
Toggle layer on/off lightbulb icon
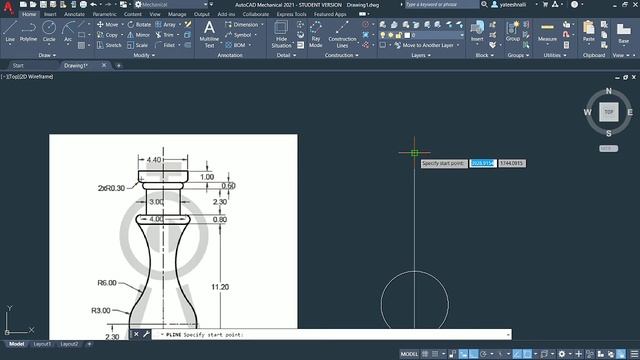pyautogui.click(x=382, y=36)
